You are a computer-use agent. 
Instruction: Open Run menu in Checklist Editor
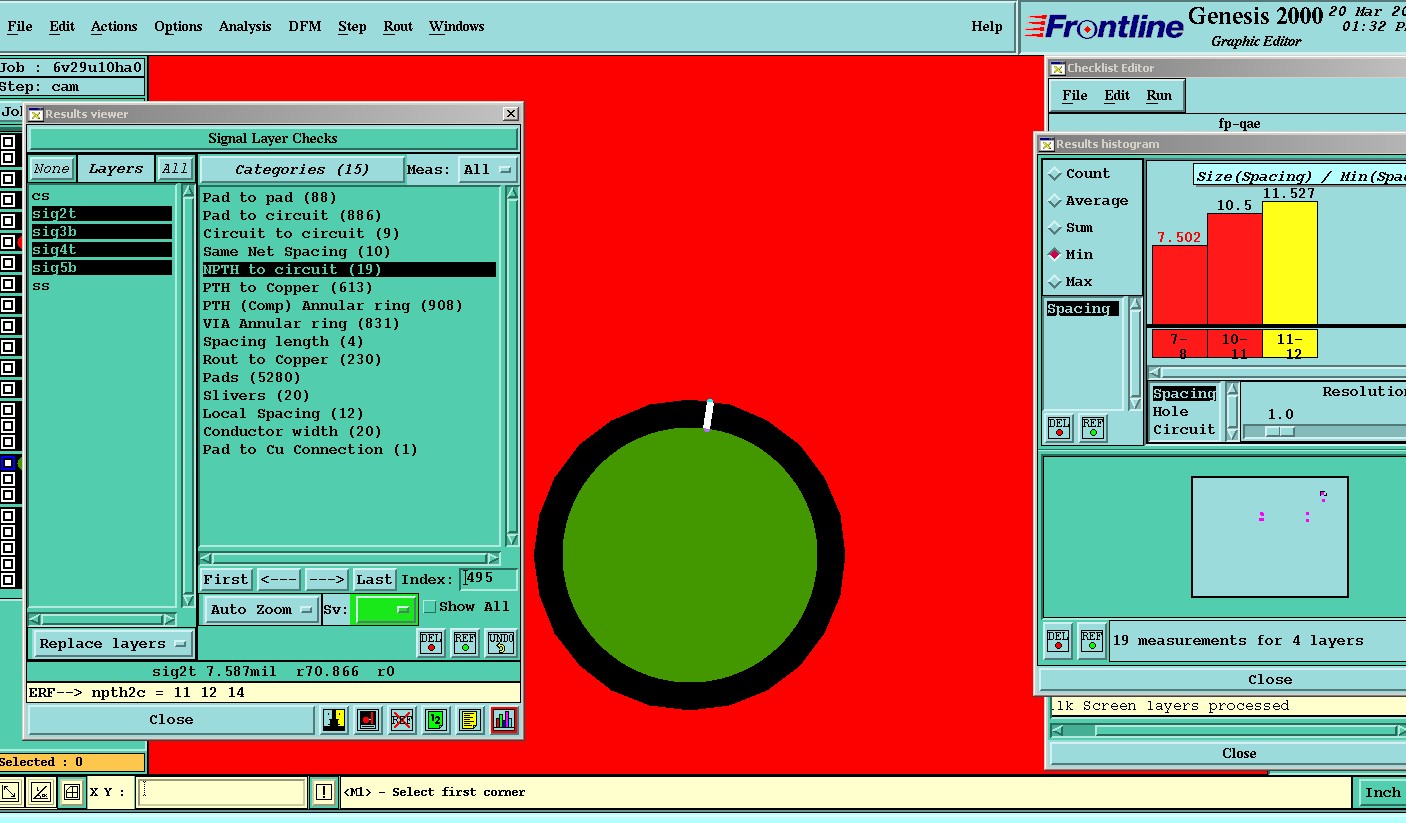click(1159, 96)
